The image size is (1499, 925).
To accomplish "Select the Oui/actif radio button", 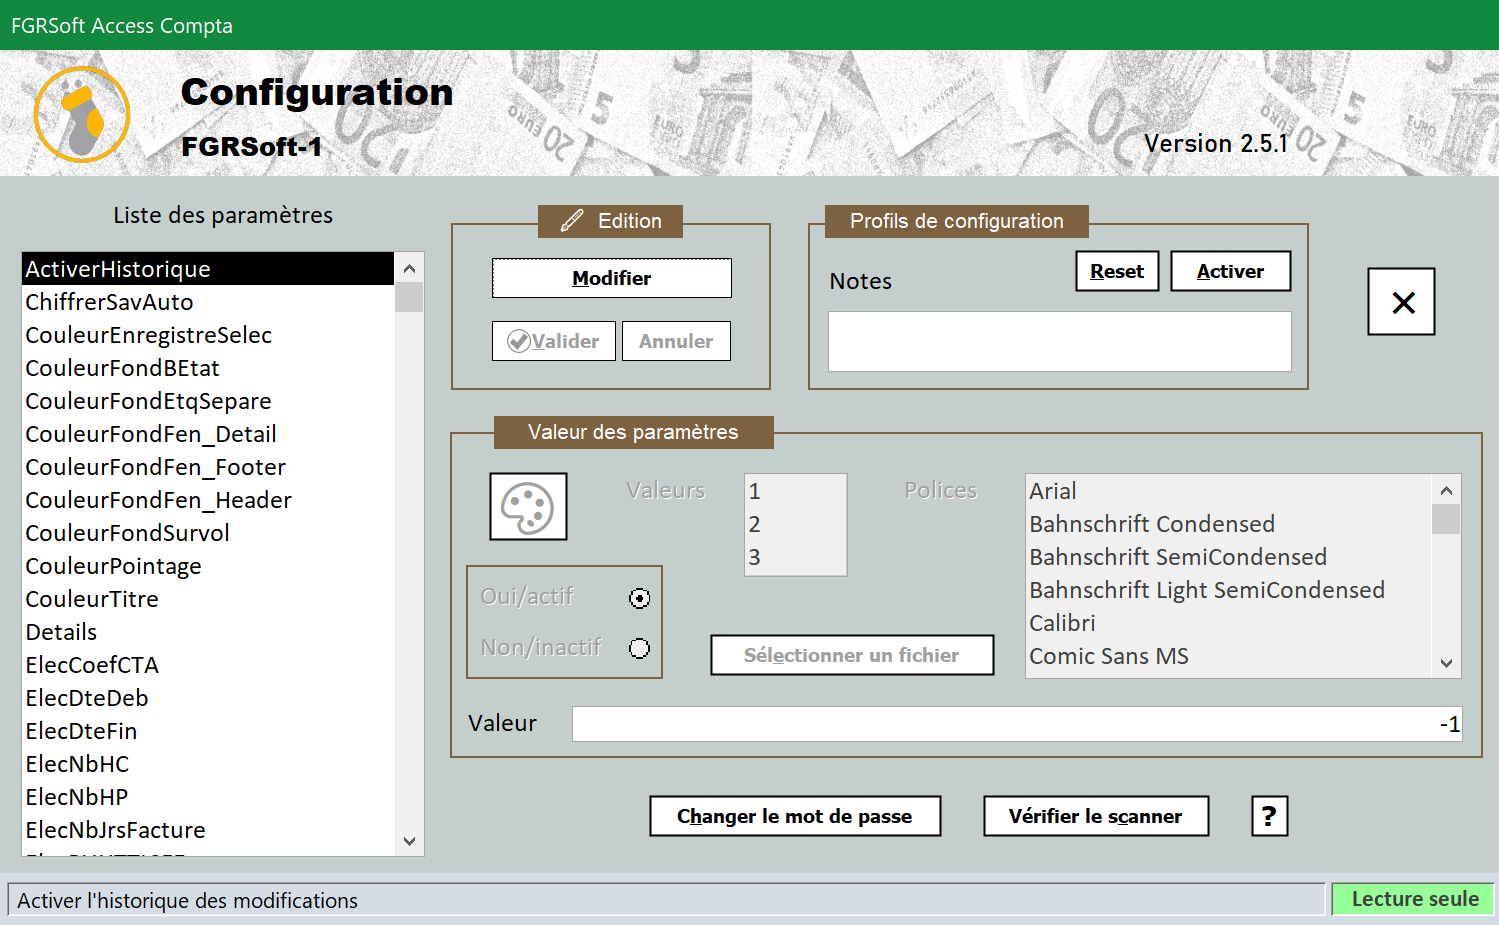I will point(639,598).
